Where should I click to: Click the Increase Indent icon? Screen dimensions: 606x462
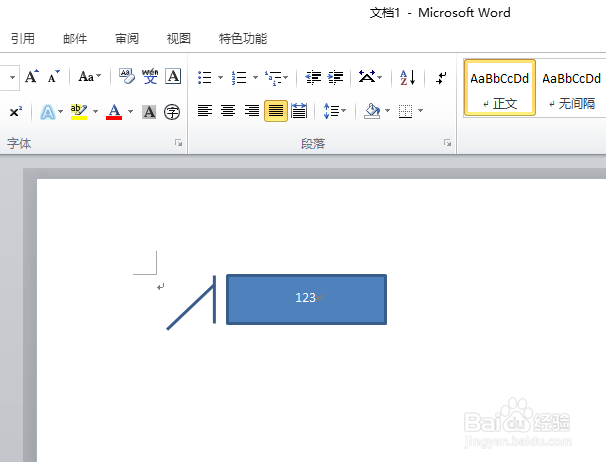(335, 77)
